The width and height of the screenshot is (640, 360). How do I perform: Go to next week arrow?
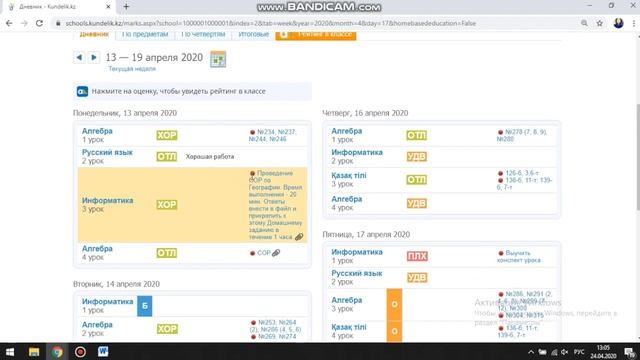coord(94,57)
